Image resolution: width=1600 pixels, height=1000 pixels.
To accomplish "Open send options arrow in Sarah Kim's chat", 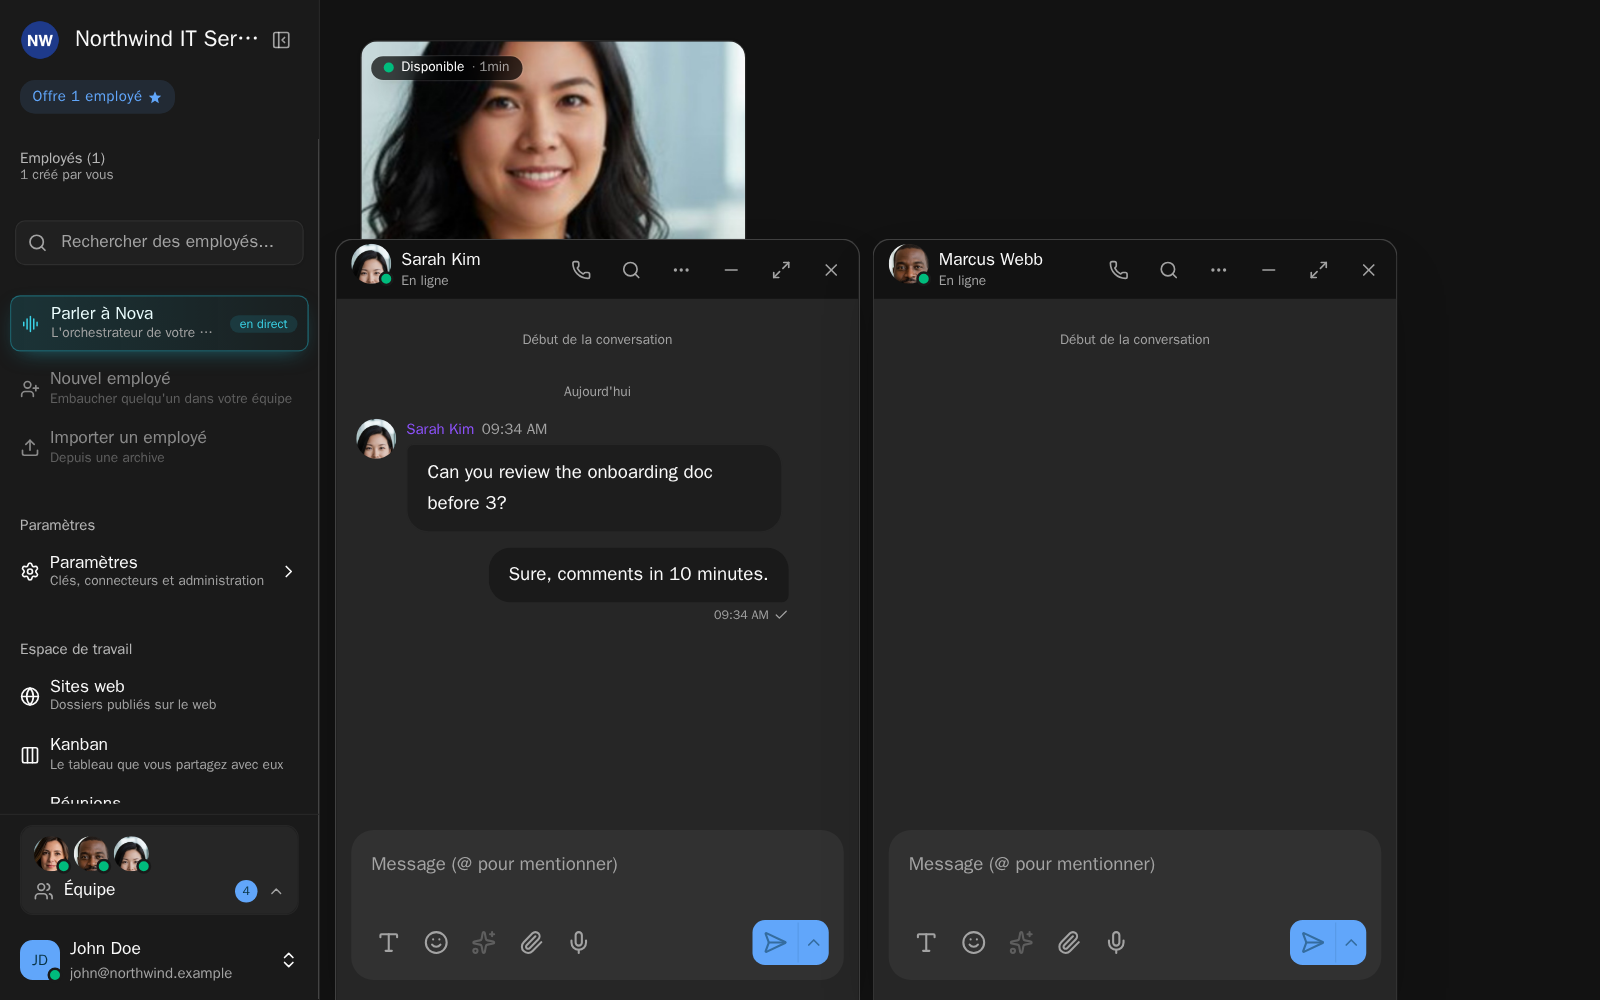I will click(814, 942).
